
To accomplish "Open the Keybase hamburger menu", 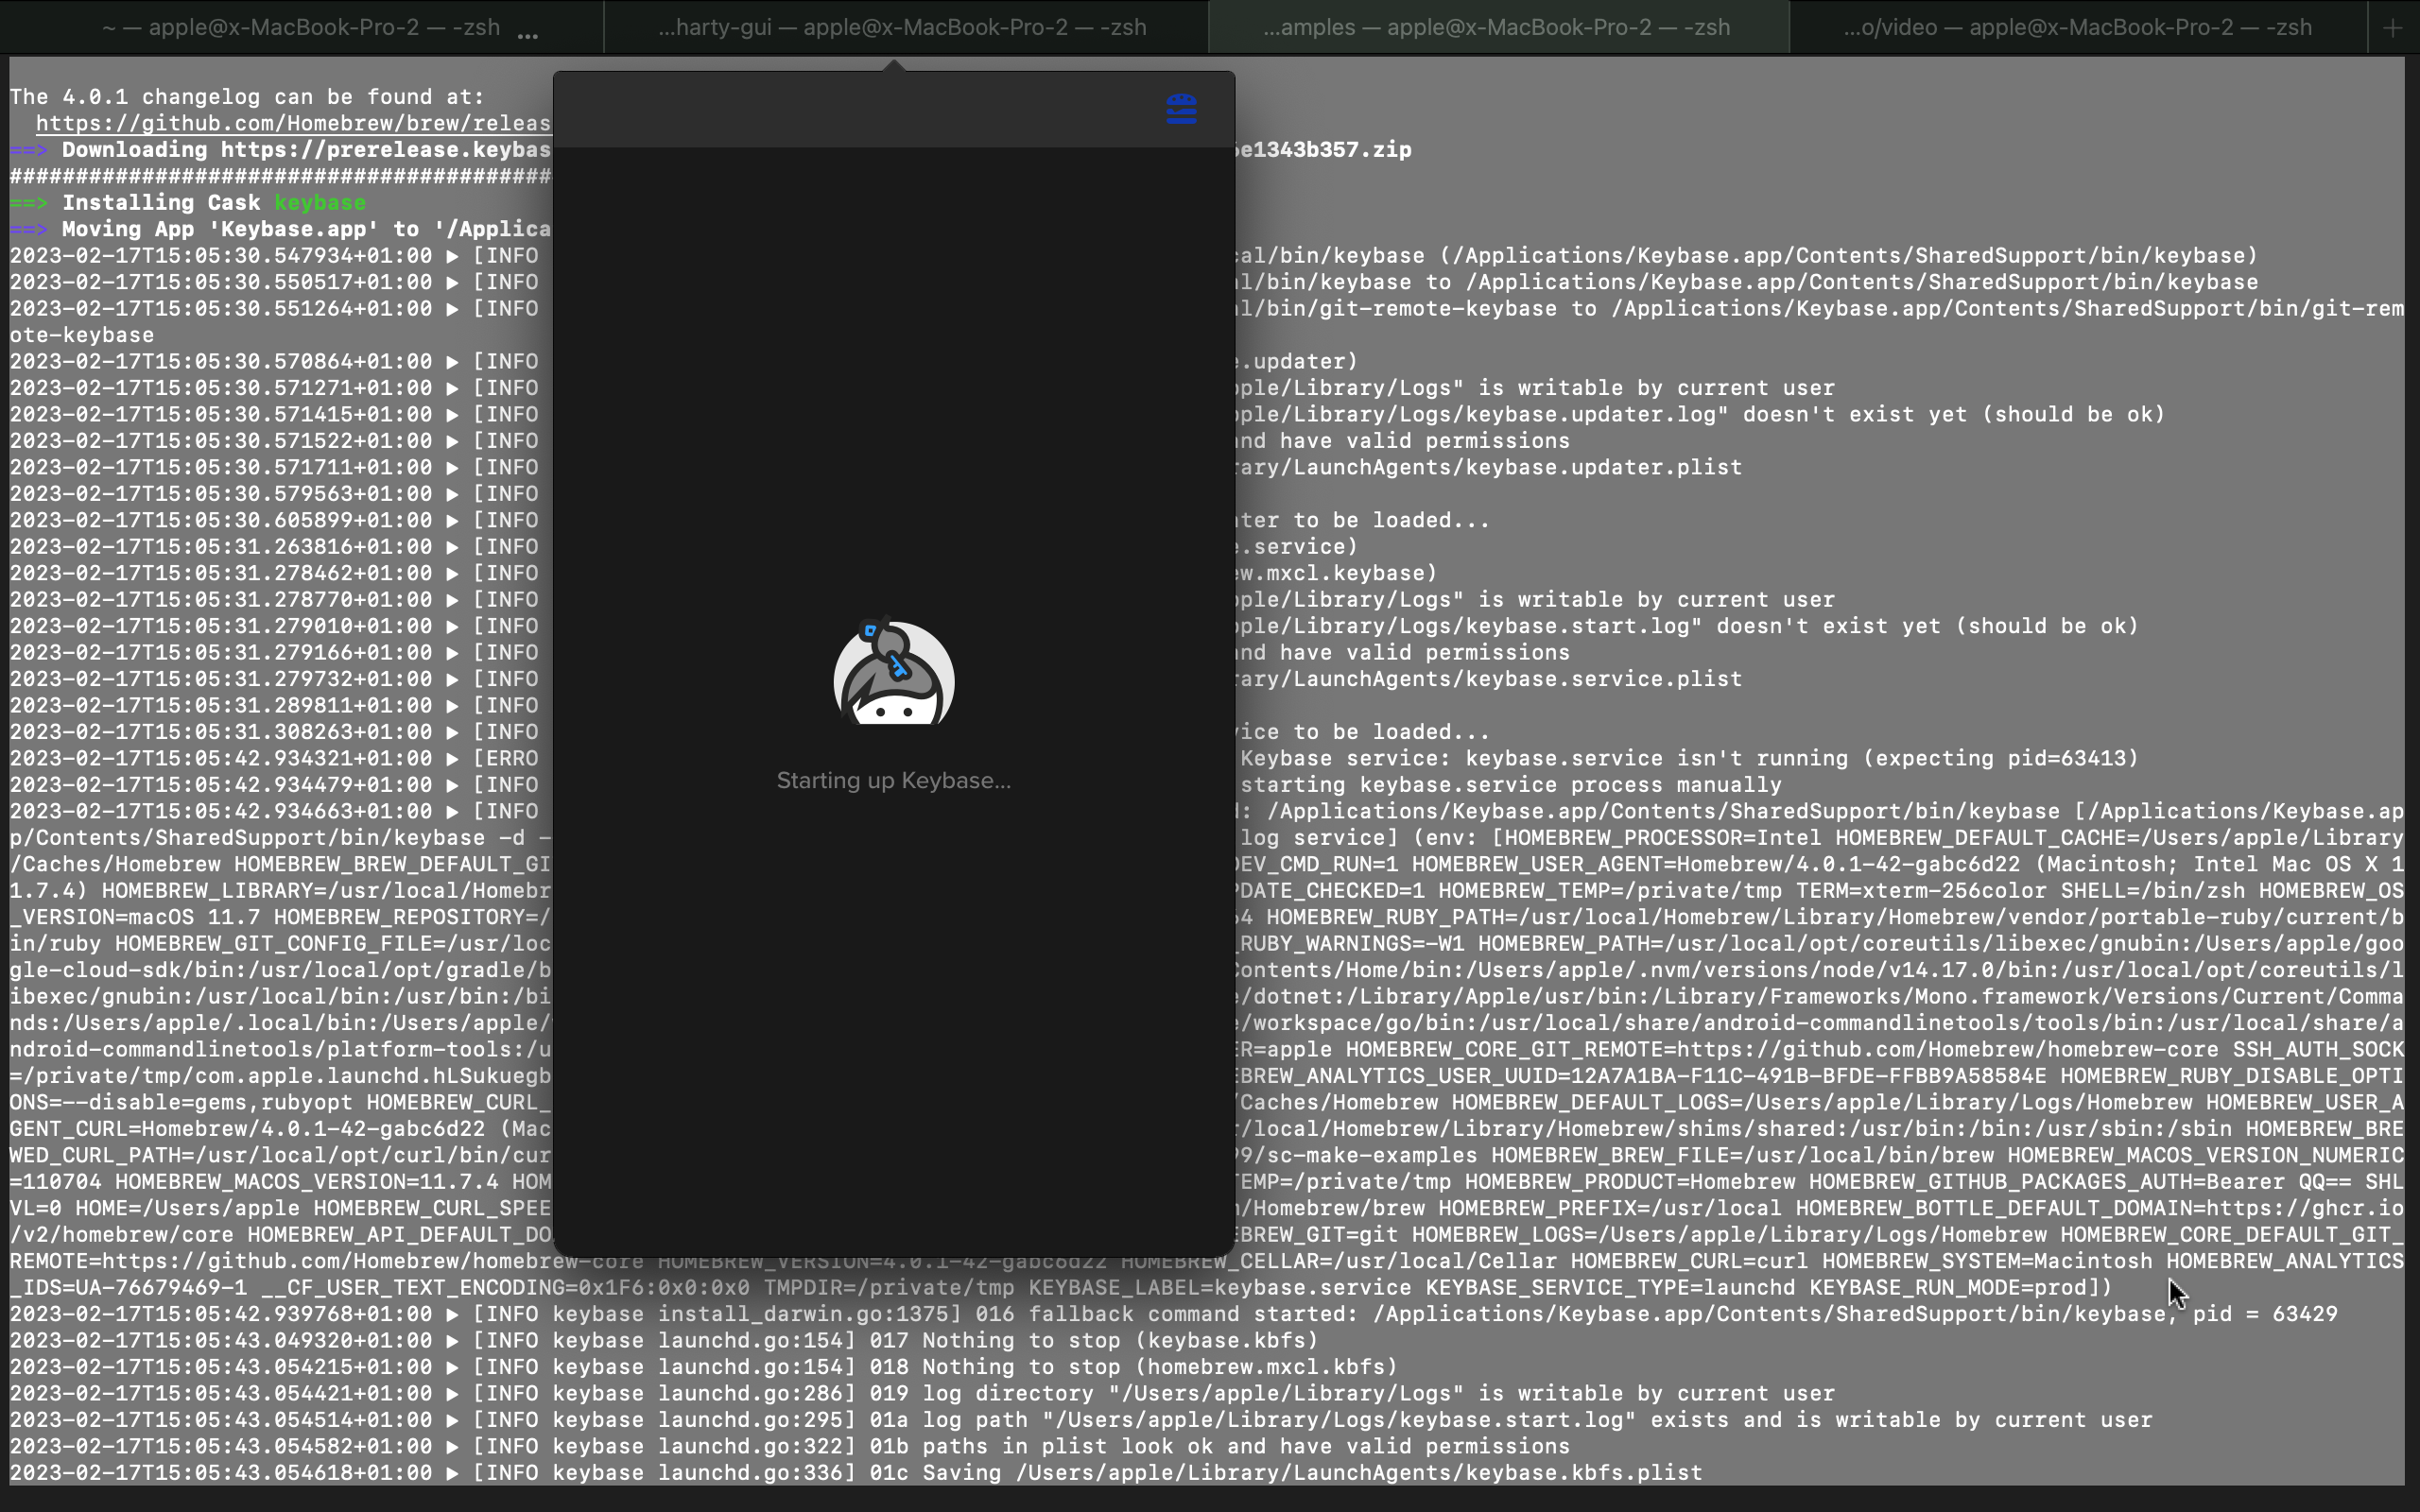I will [x=1182, y=110].
